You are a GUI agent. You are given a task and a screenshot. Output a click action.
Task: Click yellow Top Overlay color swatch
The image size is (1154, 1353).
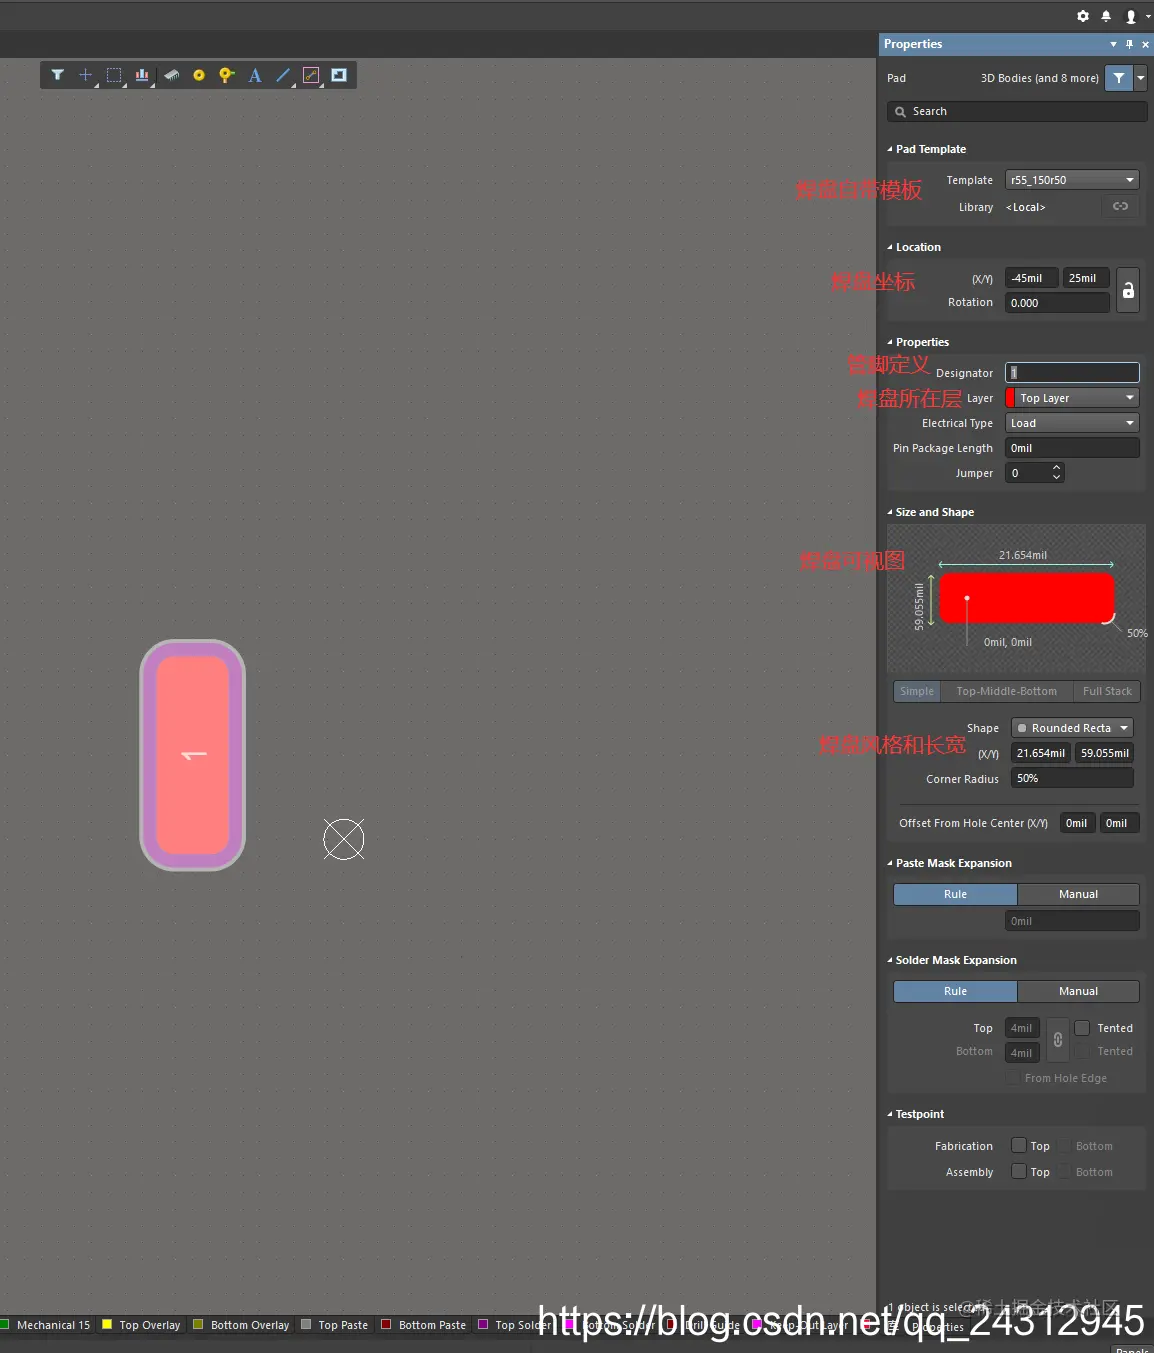(107, 1324)
